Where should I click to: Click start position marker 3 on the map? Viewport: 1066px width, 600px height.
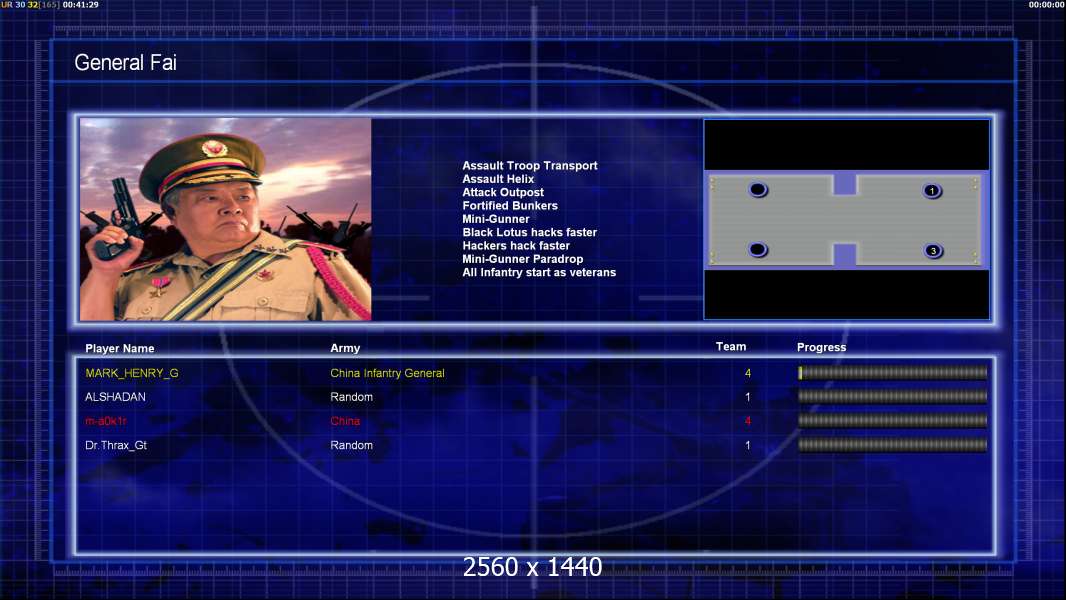(932, 251)
